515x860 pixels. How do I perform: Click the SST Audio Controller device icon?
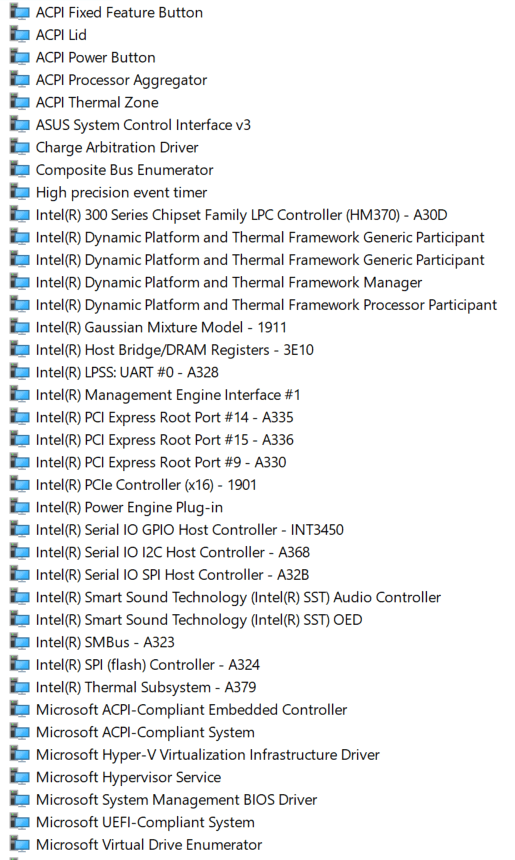click(20, 597)
